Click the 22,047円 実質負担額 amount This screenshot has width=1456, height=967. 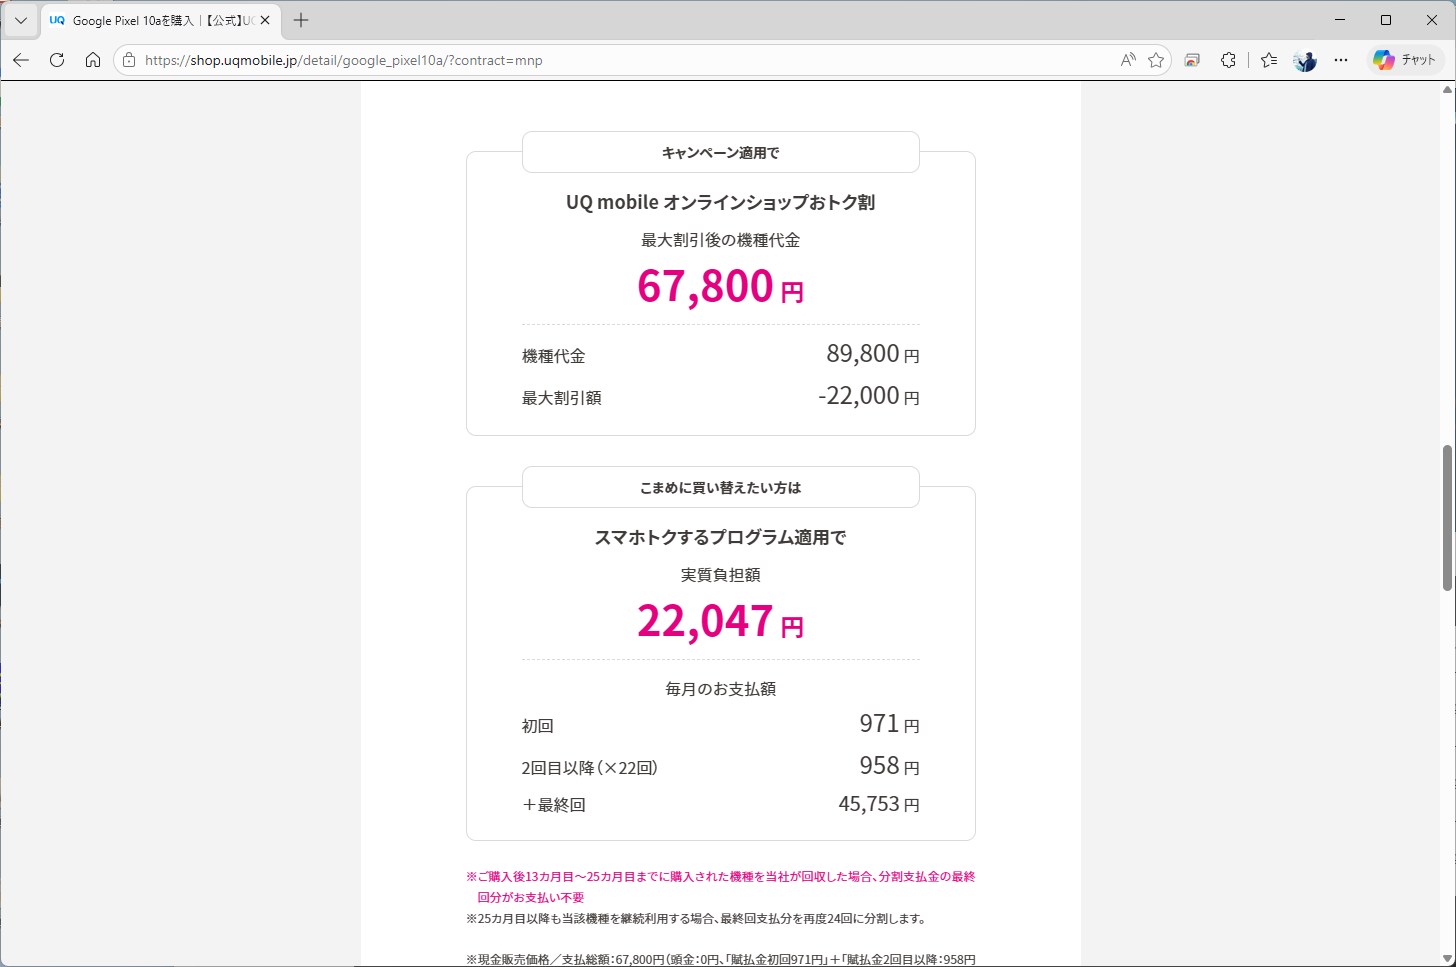pyautogui.click(x=718, y=620)
